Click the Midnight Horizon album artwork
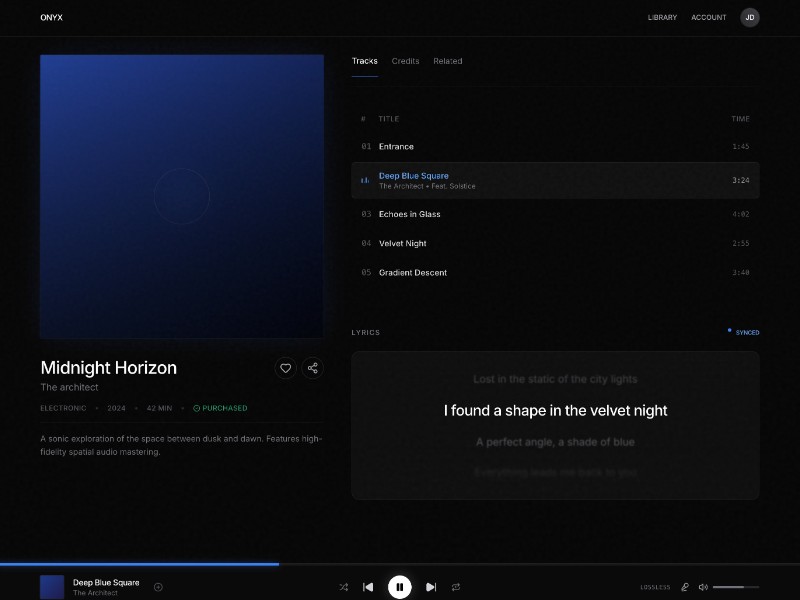 (182, 196)
